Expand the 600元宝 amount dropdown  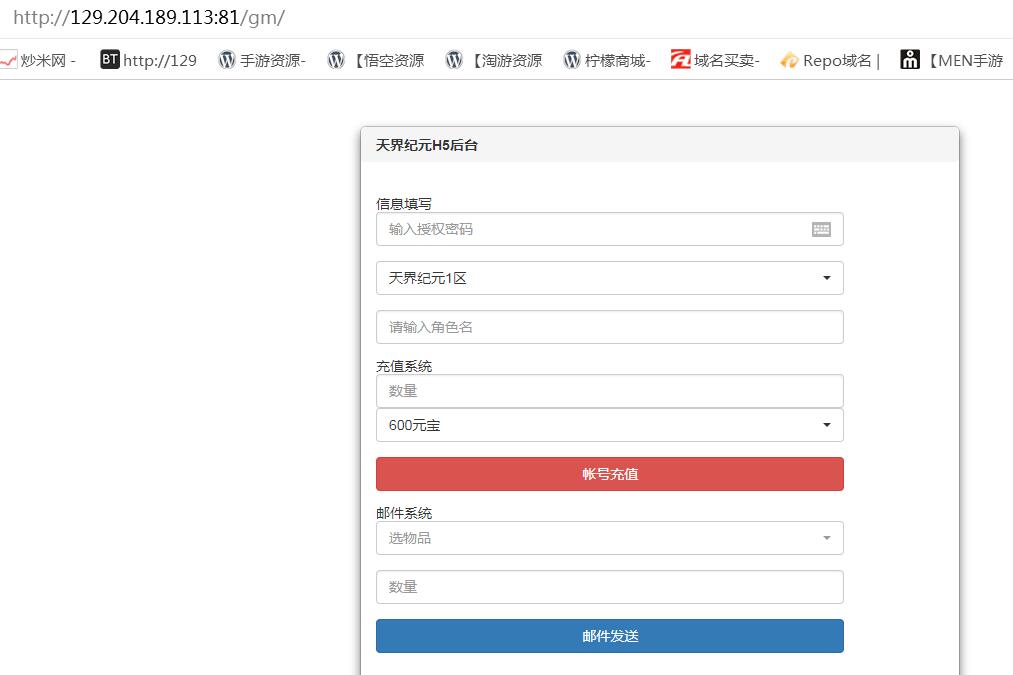click(x=609, y=425)
